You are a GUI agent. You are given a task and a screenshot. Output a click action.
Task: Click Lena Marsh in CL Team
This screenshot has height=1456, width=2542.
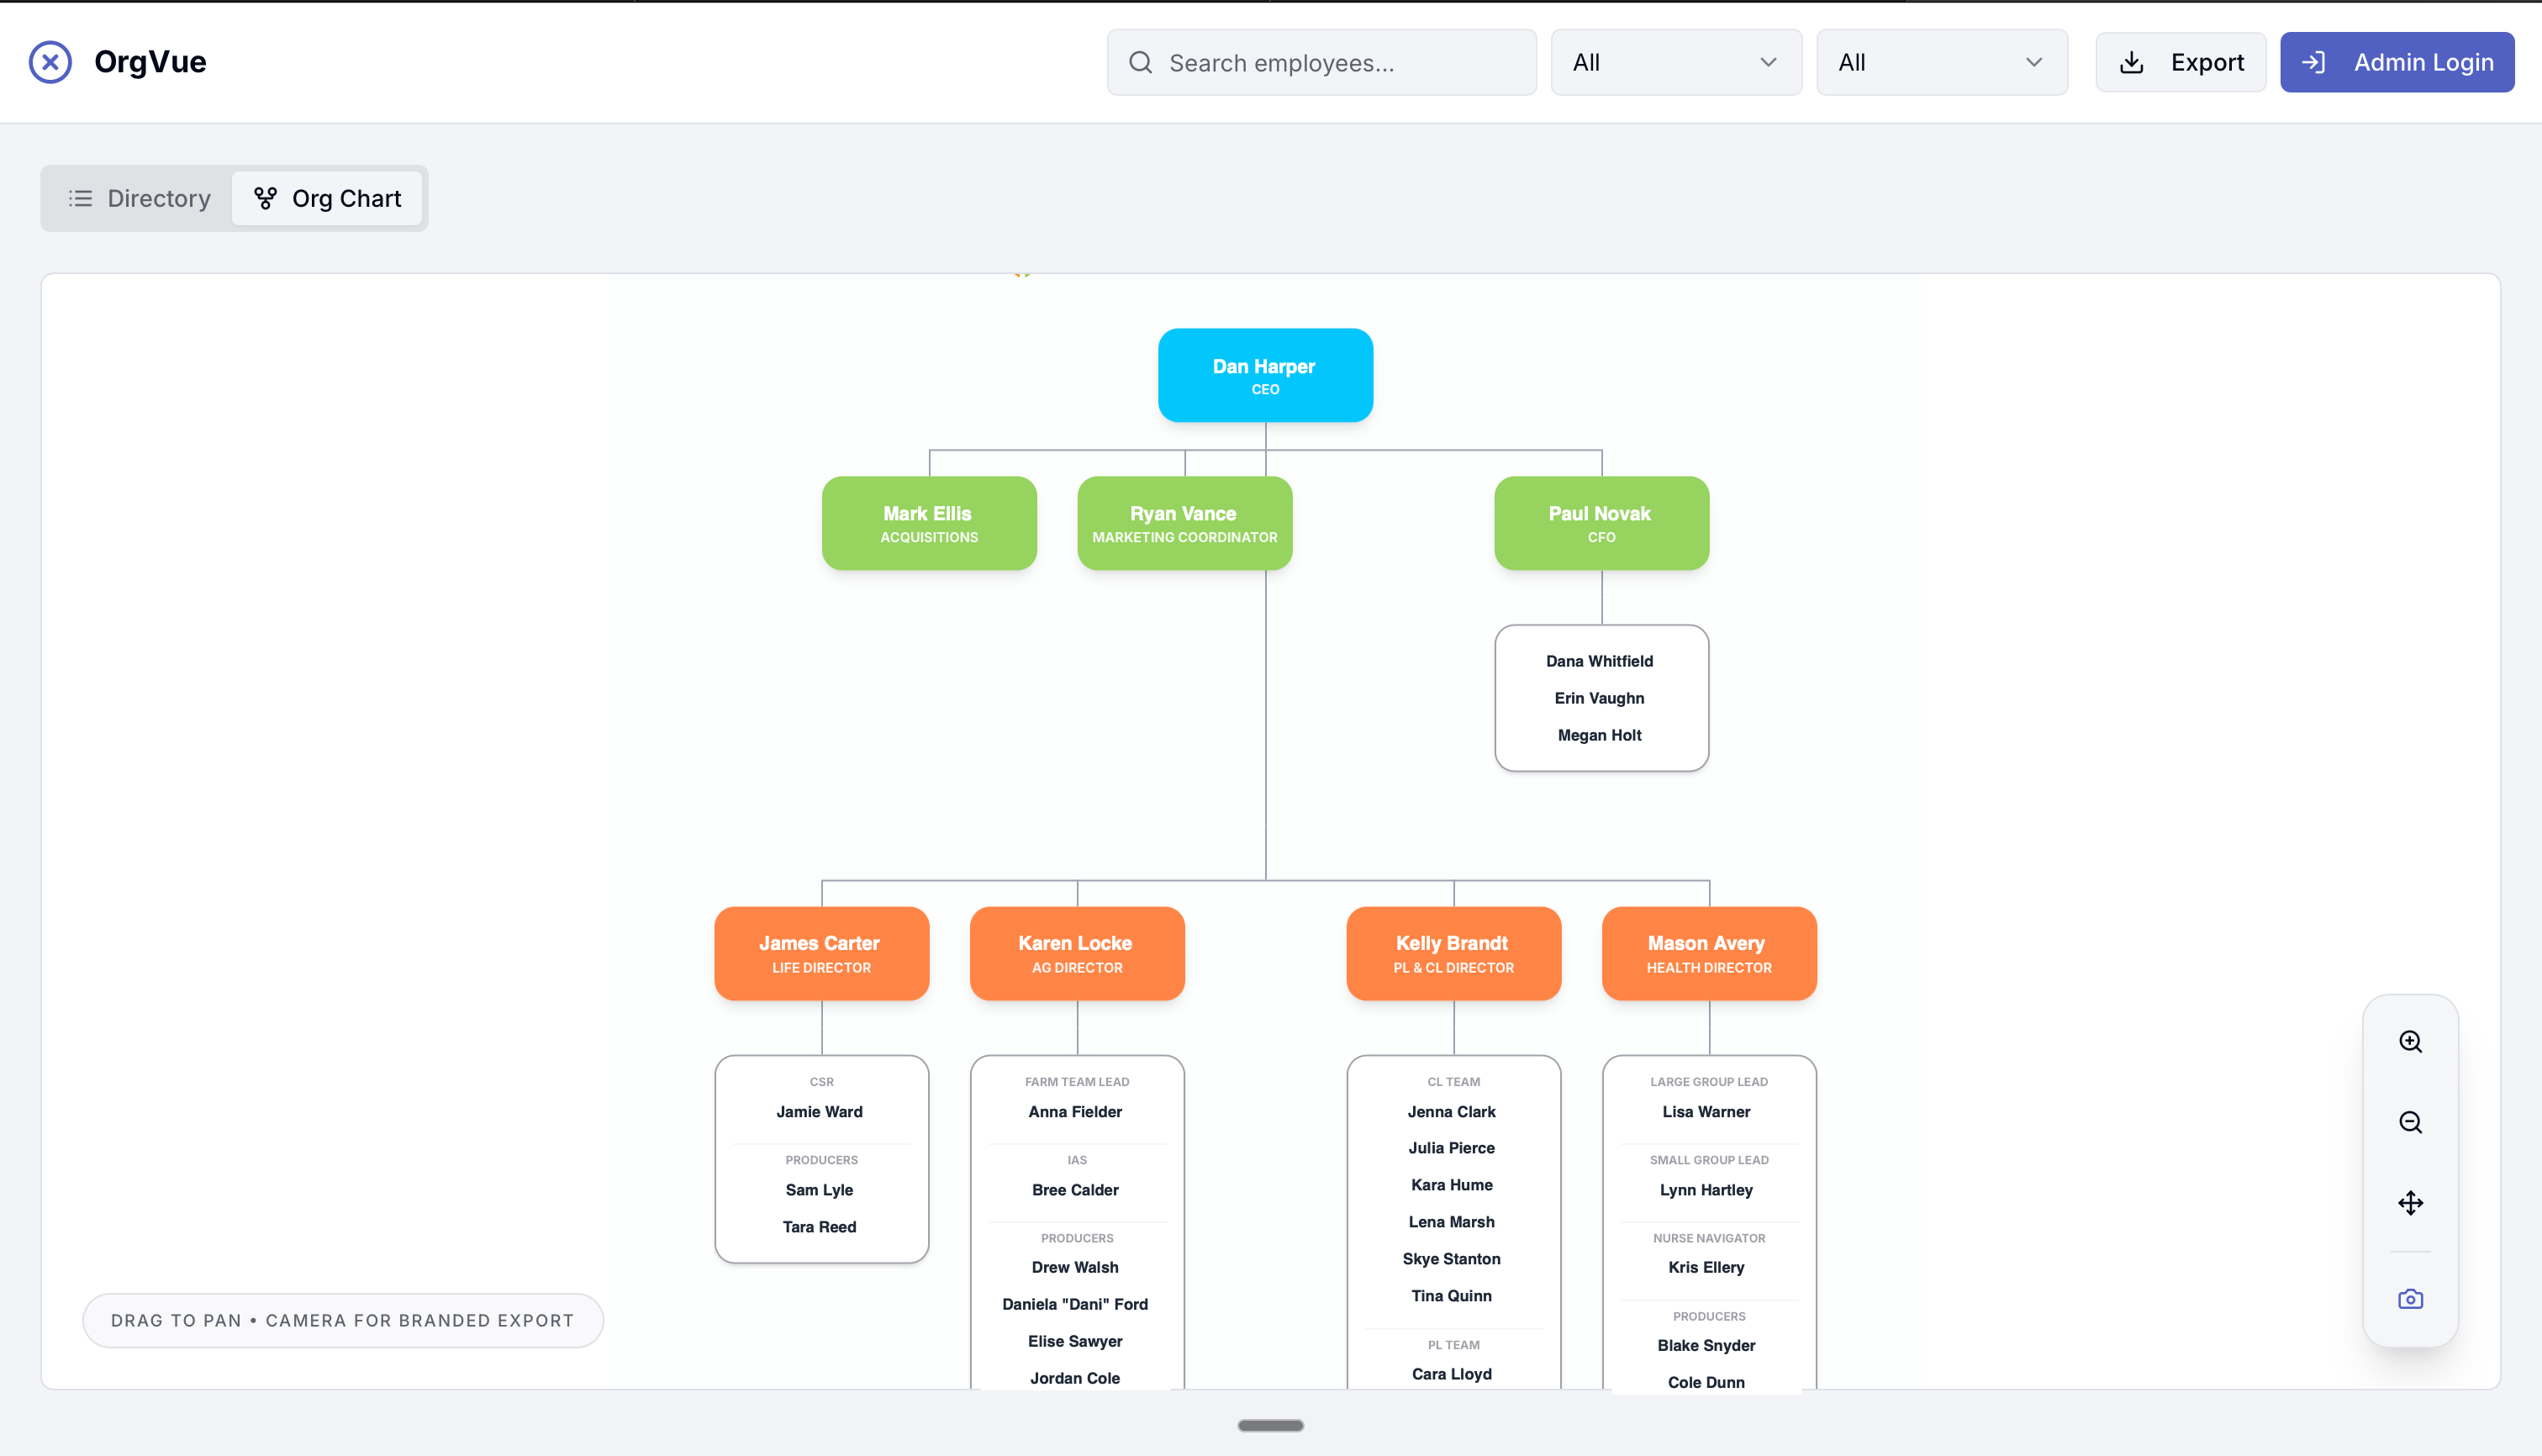point(1451,1222)
